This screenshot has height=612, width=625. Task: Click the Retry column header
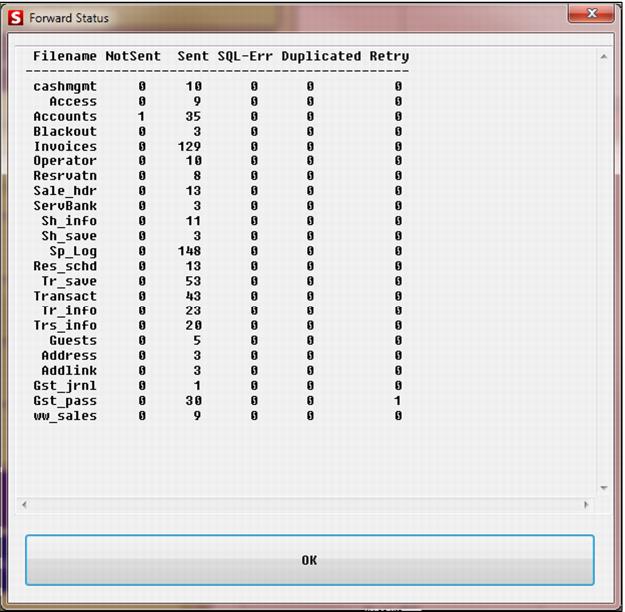(x=389, y=56)
